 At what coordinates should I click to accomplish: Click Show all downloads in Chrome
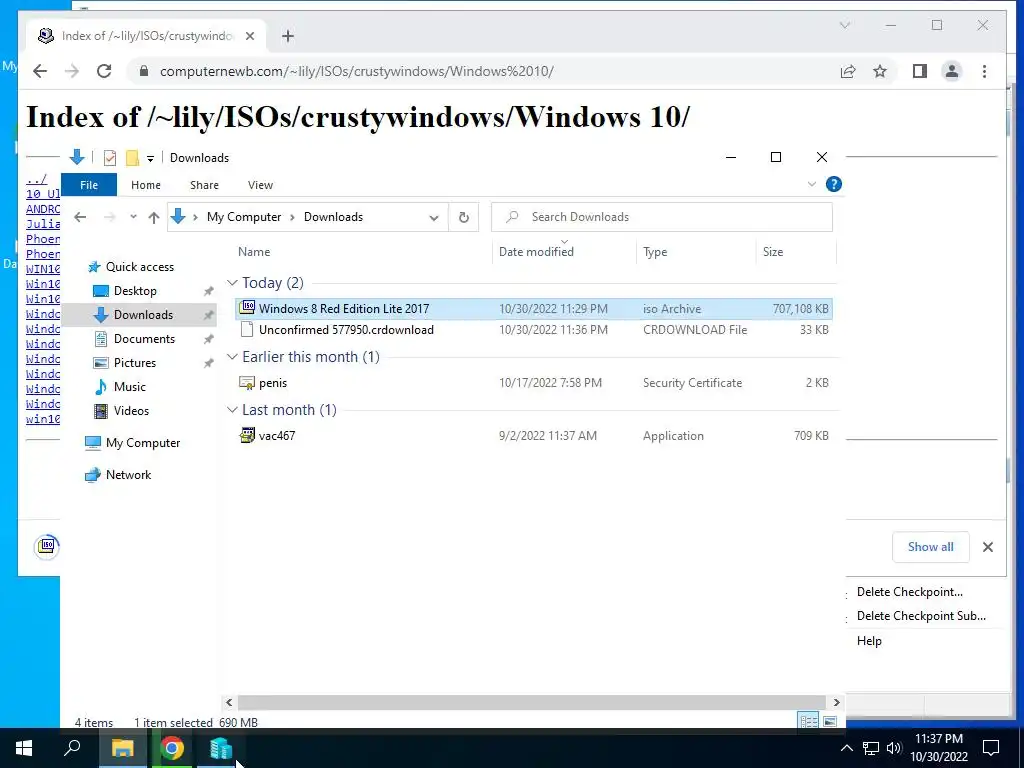click(931, 547)
